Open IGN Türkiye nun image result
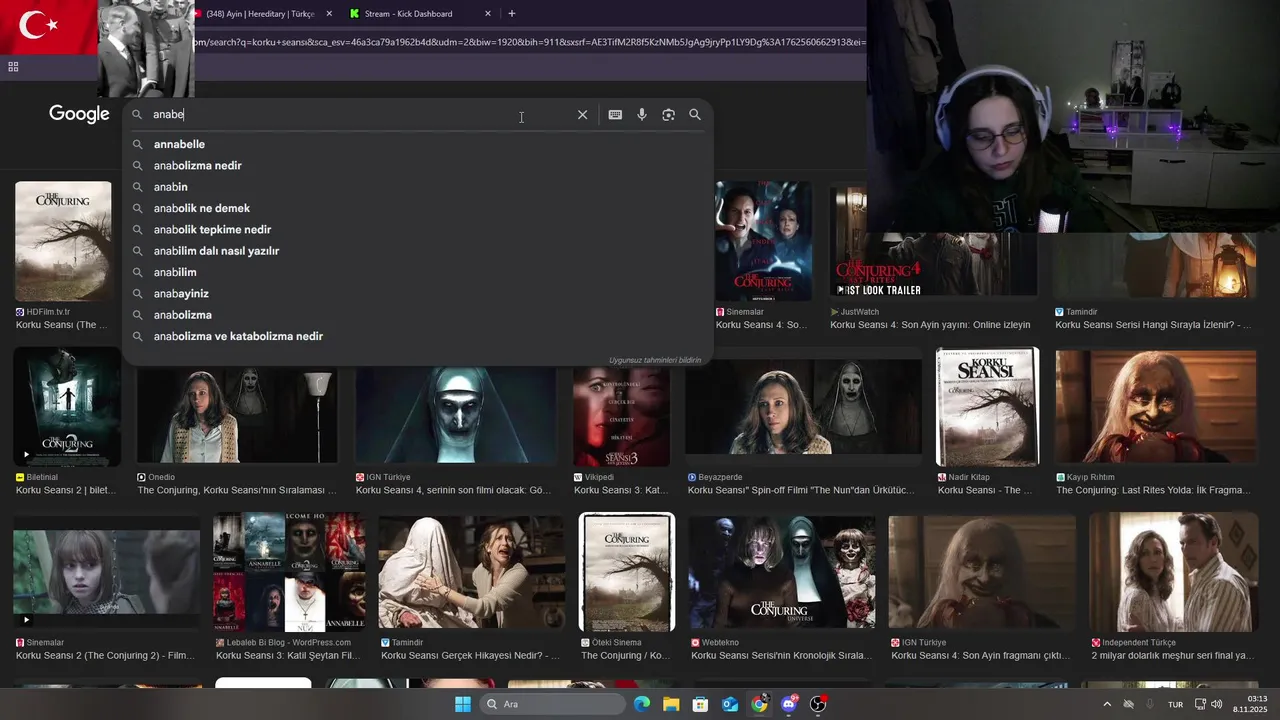The width and height of the screenshot is (1280, 720). click(455, 416)
